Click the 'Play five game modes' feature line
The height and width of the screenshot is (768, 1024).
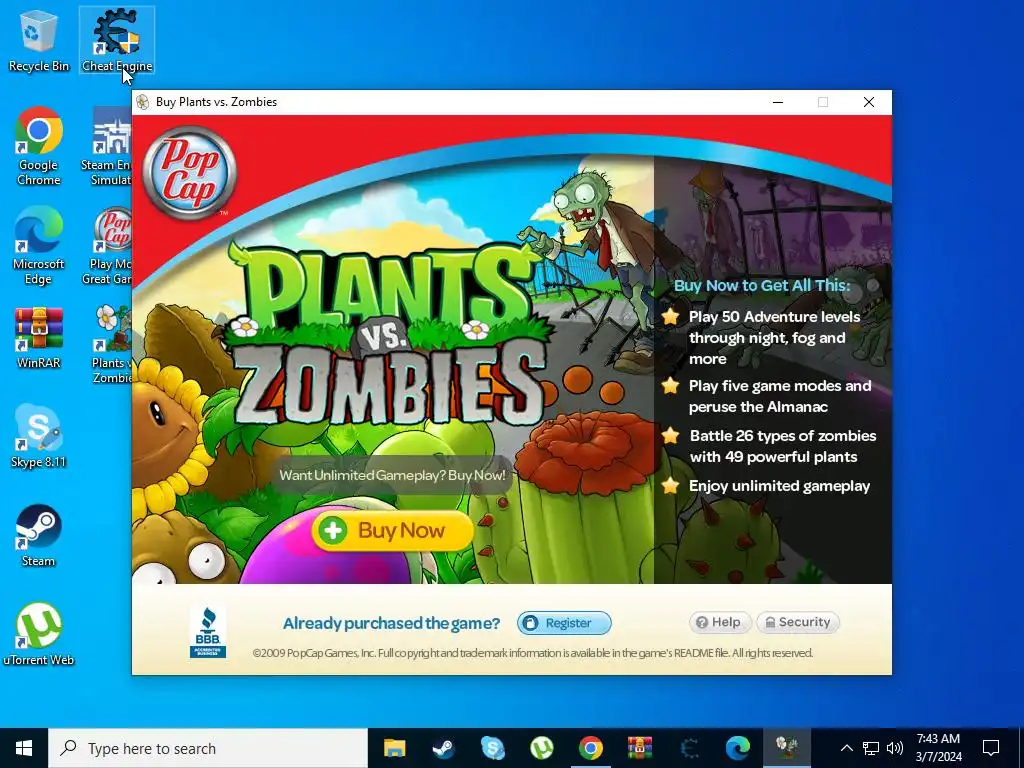click(x=780, y=396)
